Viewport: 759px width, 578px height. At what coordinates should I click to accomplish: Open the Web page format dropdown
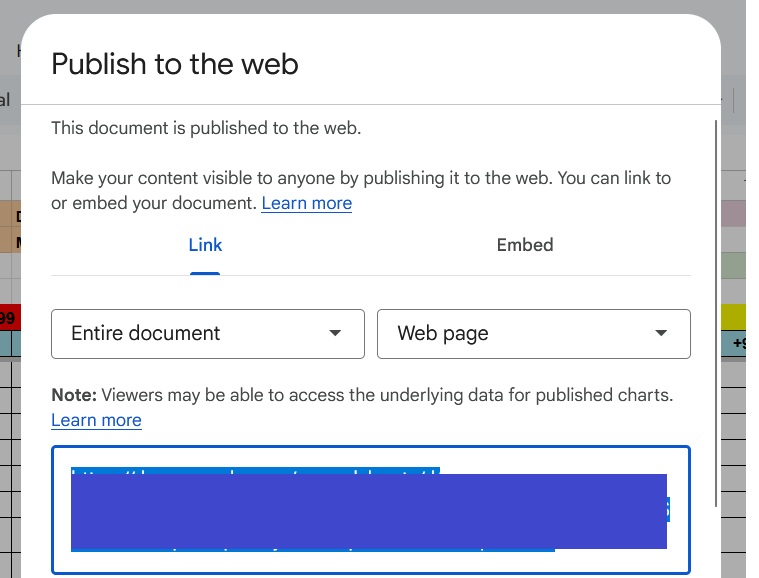pos(533,334)
